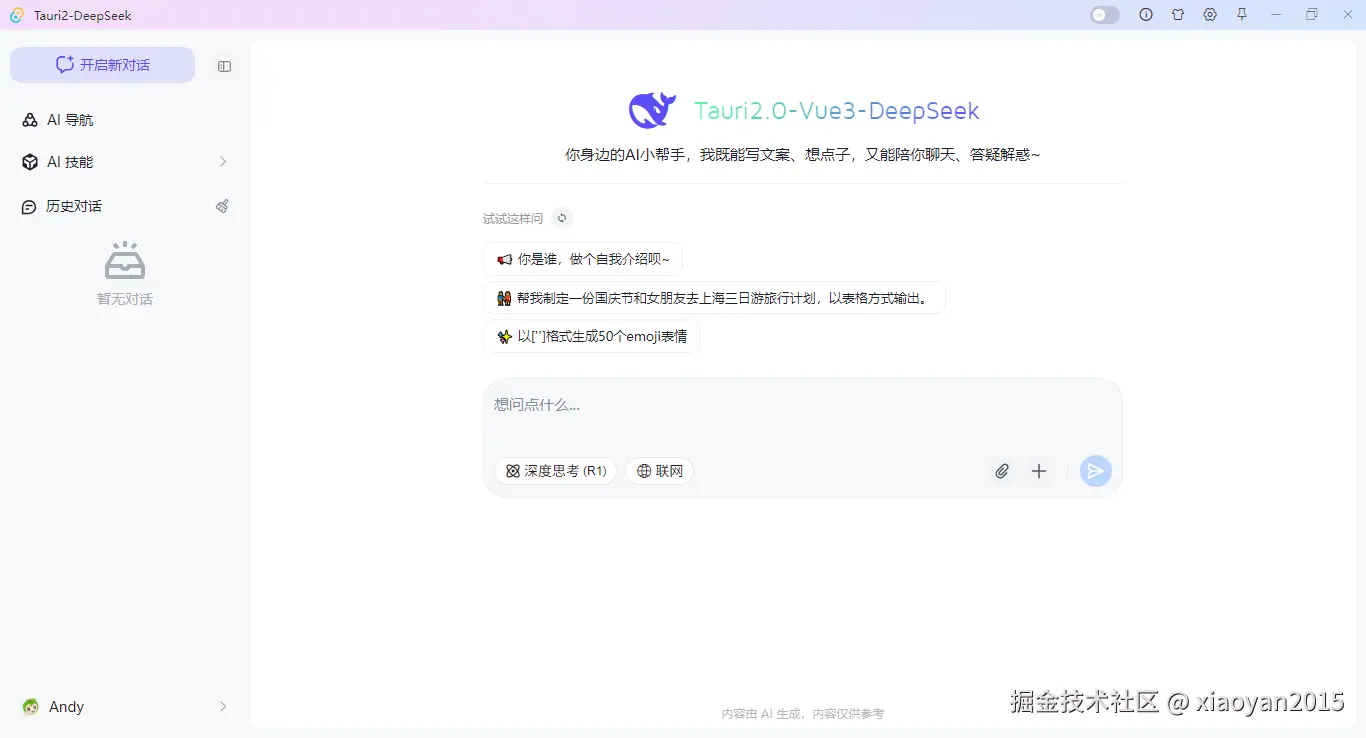Select the 历史对话 menu item
The width and height of the screenshot is (1366, 738).
click(74, 206)
